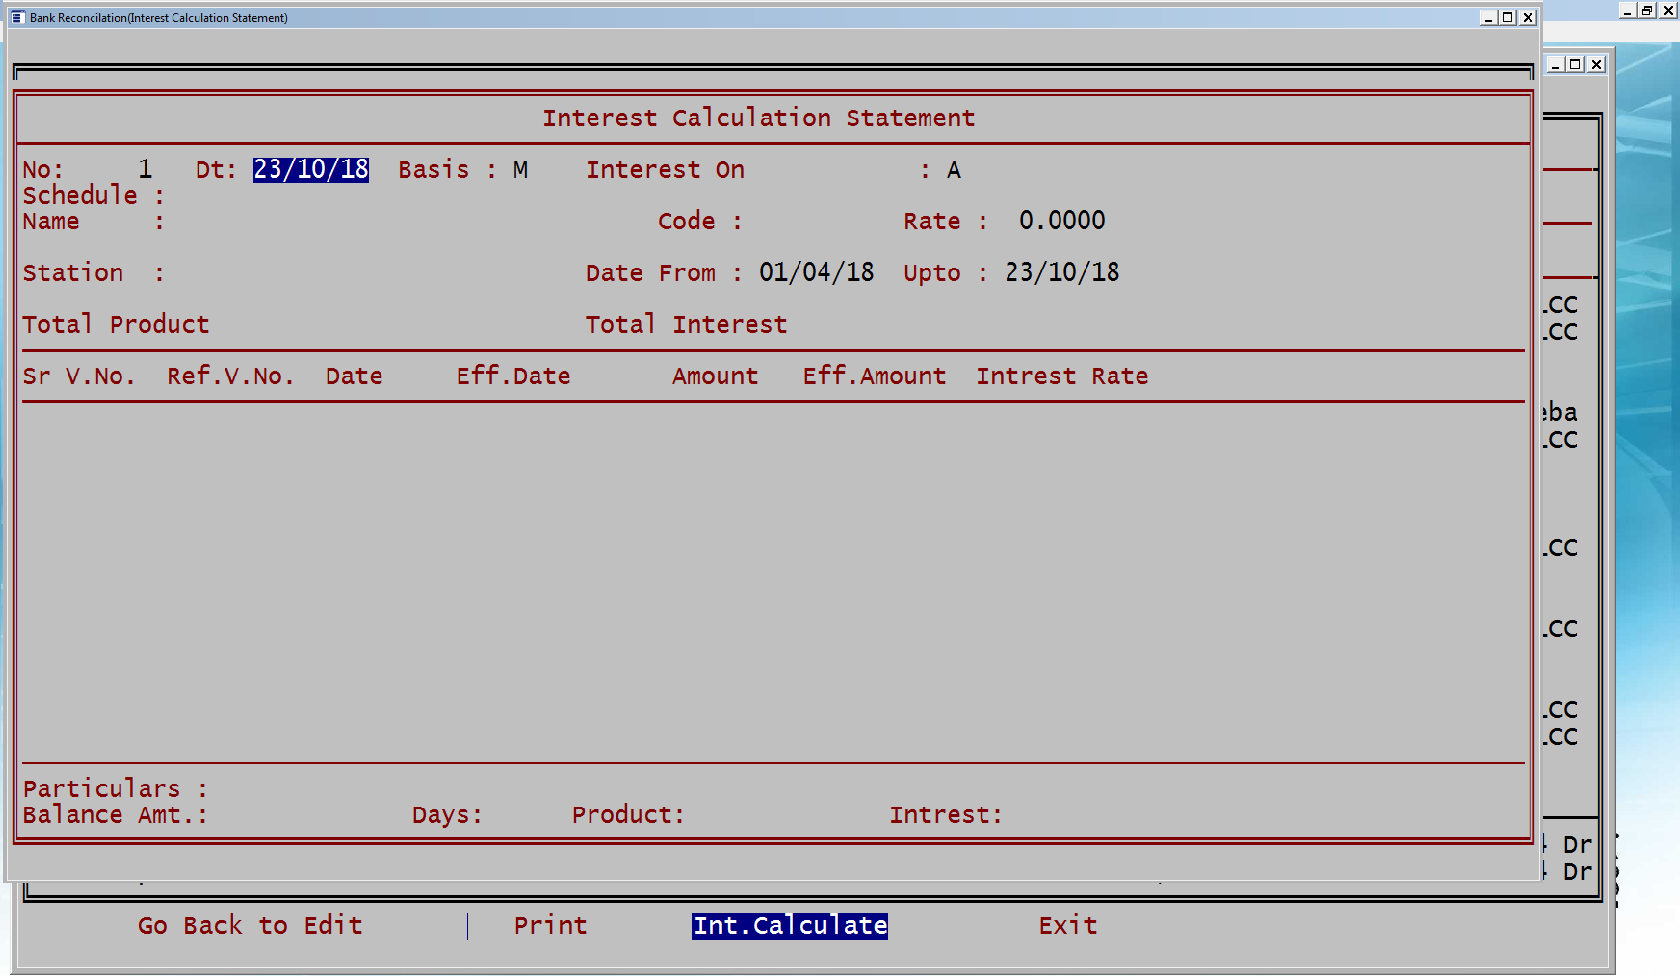Select Go Back to Edit option
This screenshot has width=1680, height=976.
250,926
